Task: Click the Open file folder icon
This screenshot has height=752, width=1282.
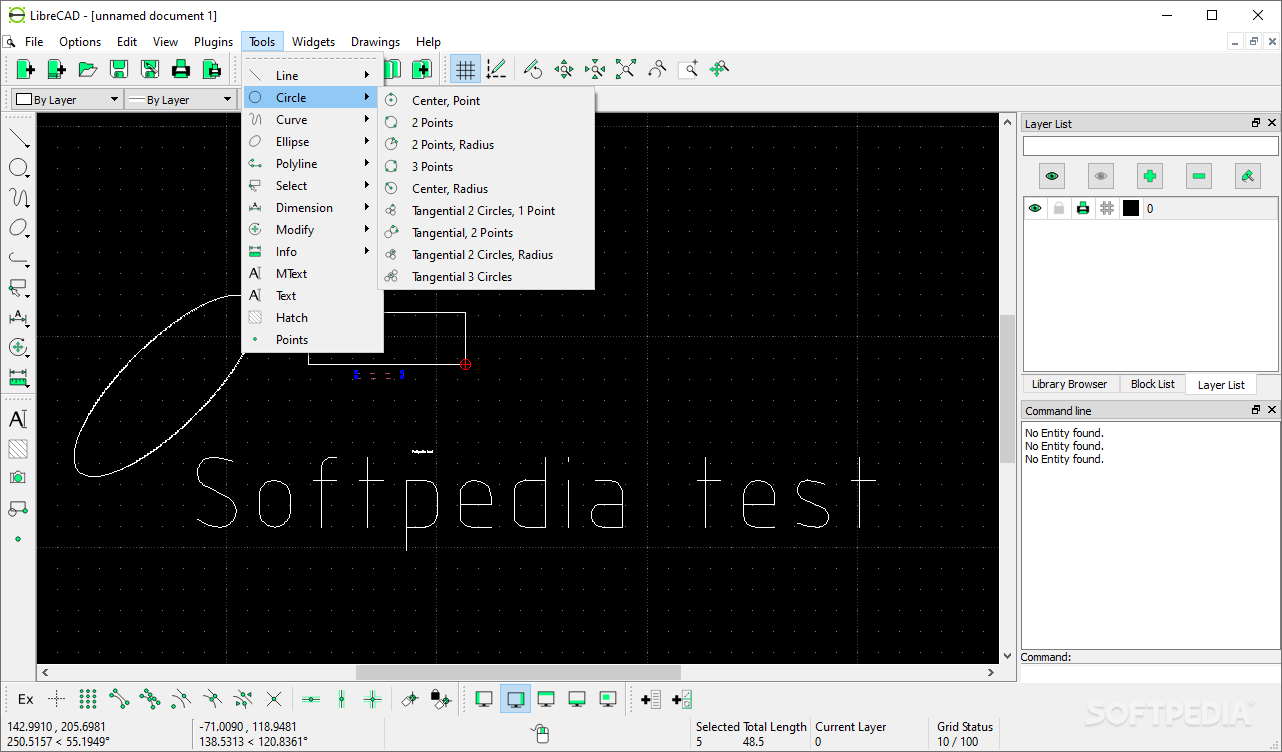Action: pyautogui.click(x=88, y=69)
